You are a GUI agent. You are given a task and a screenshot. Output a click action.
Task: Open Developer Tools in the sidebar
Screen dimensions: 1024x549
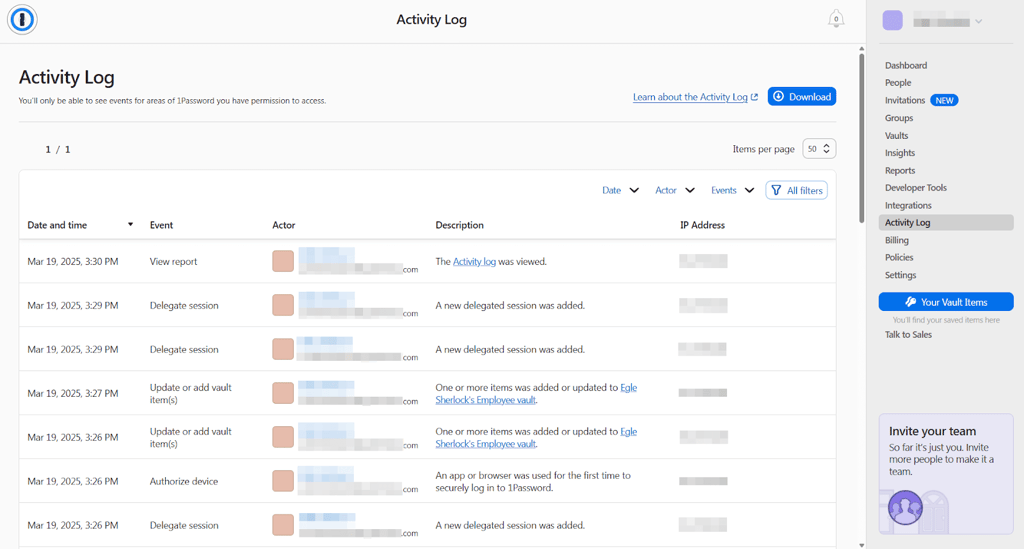[x=916, y=188]
